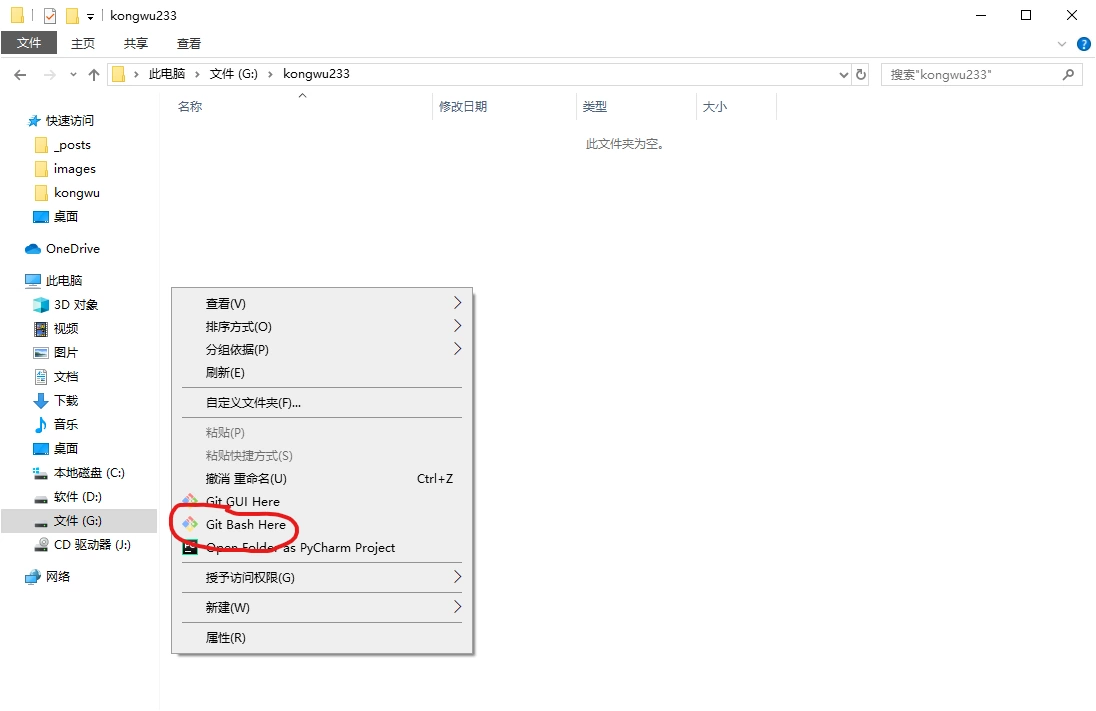The height and width of the screenshot is (711, 1096).
Task: Expand the 新建(W) submenu arrow
Action: click(x=457, y=607)
